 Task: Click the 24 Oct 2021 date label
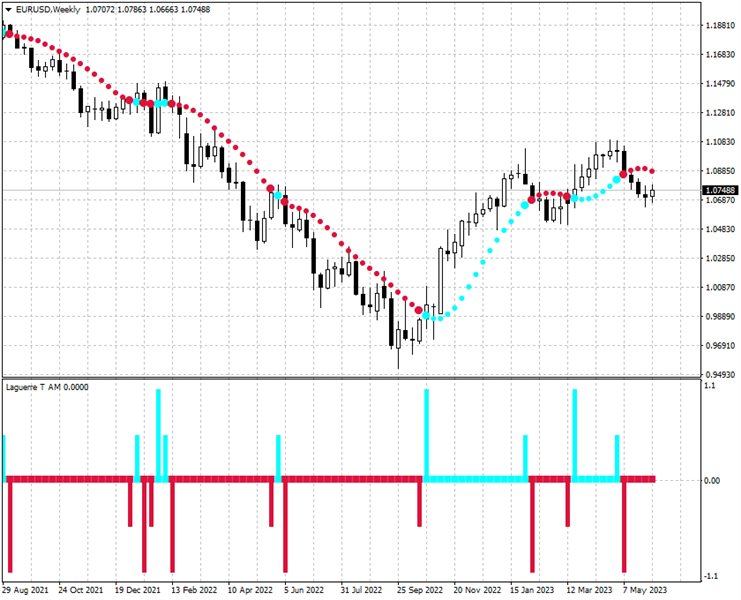coord(81,590)
